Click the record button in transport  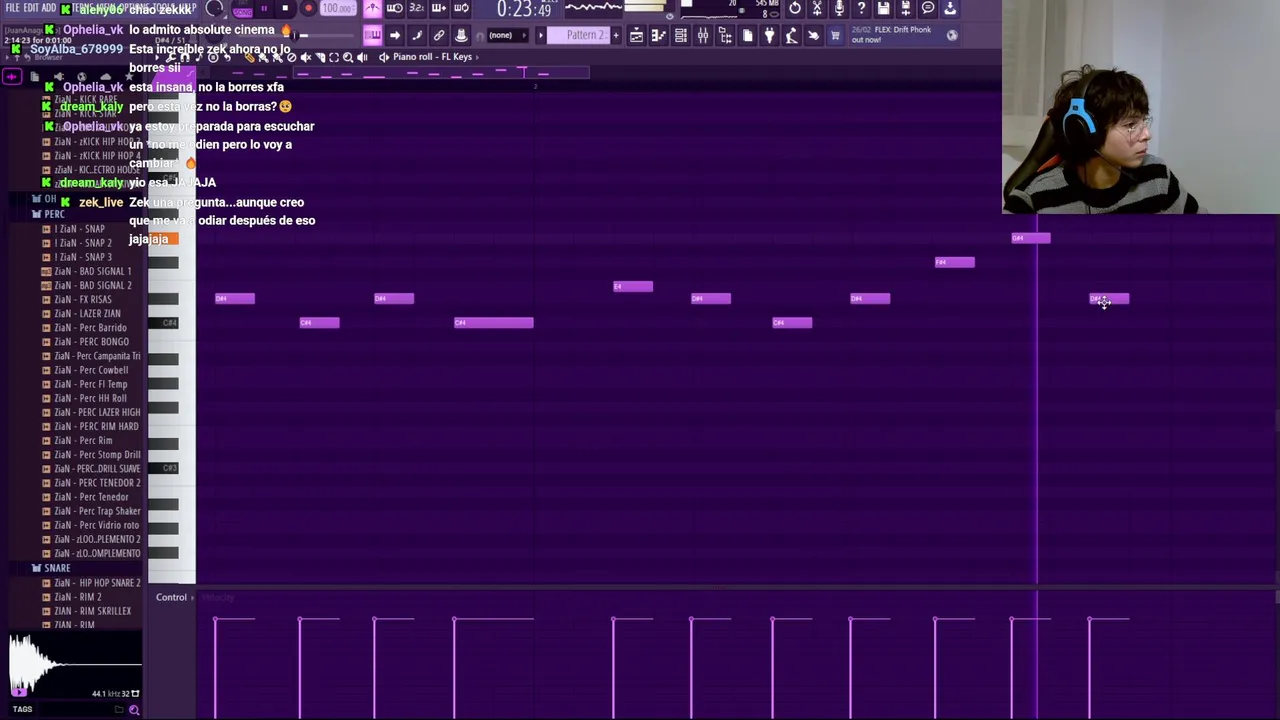point(307,9)
